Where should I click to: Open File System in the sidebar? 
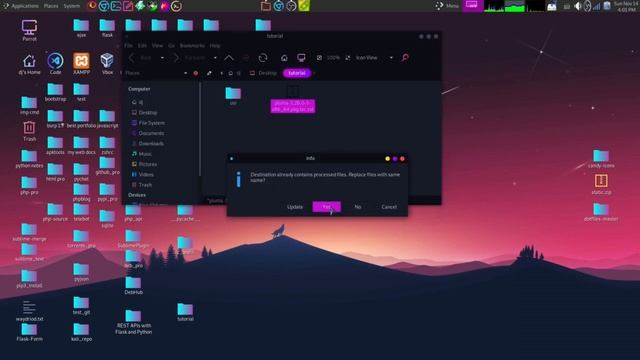148,123
